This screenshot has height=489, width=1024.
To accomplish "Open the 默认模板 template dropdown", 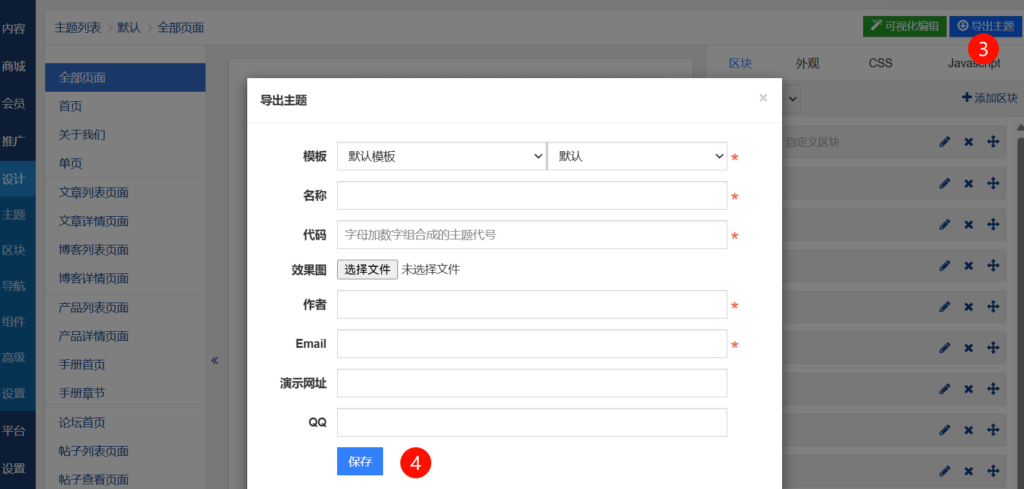I will point(441,157).
